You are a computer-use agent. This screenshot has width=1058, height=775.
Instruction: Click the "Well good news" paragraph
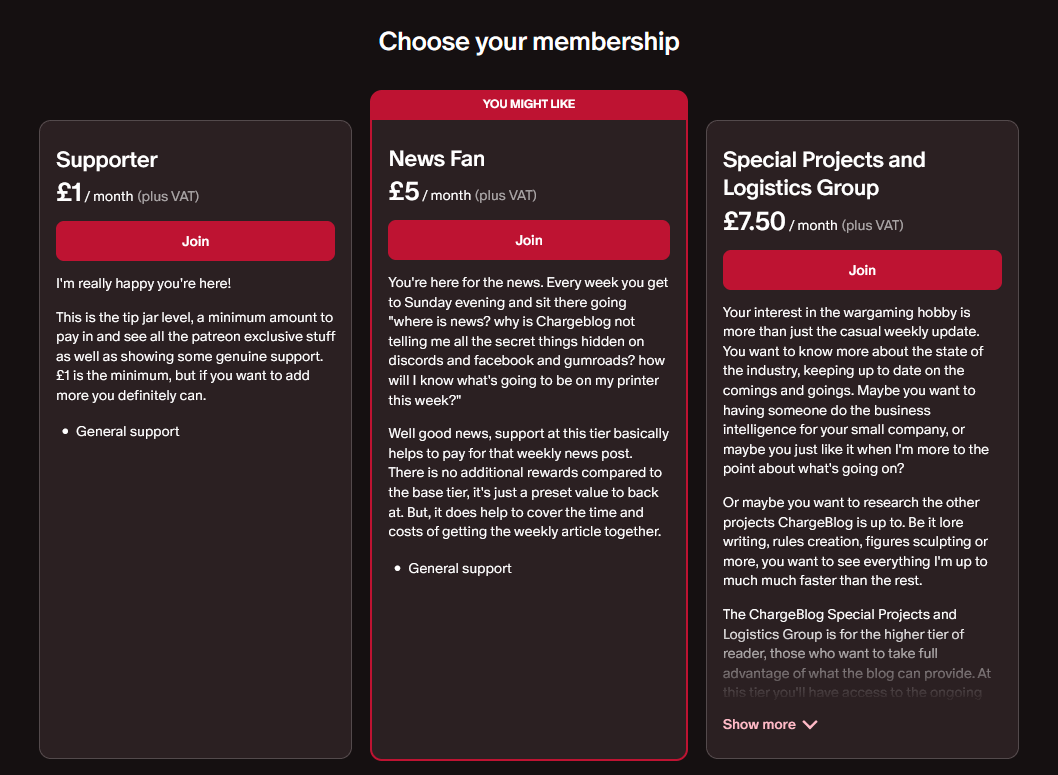coord(528,482)
